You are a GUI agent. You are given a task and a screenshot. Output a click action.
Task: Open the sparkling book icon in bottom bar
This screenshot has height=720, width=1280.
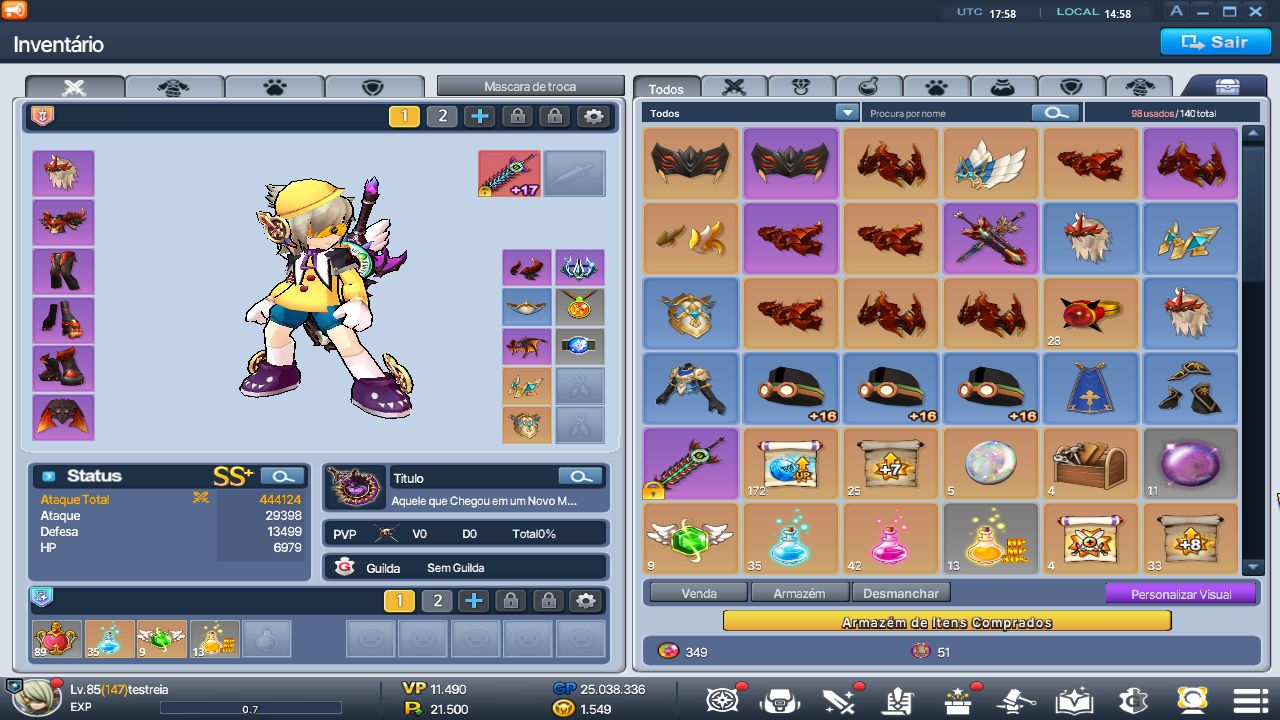1073,699
